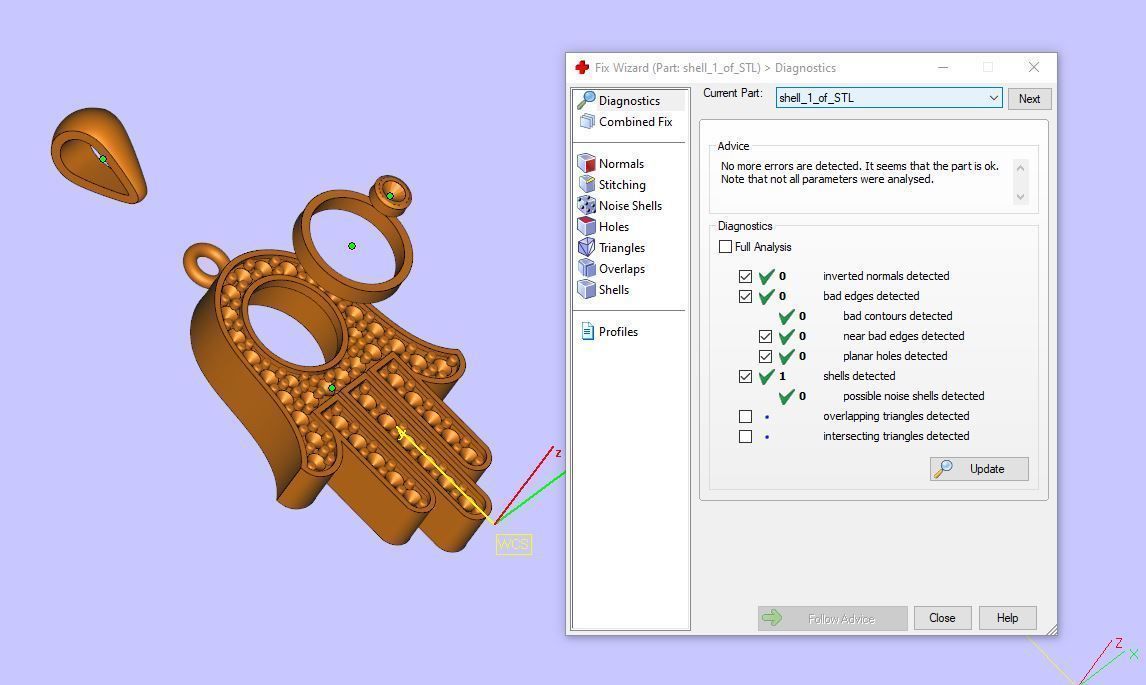Click the Shells cube icon

pyautogui.click(x=586, y=289)
